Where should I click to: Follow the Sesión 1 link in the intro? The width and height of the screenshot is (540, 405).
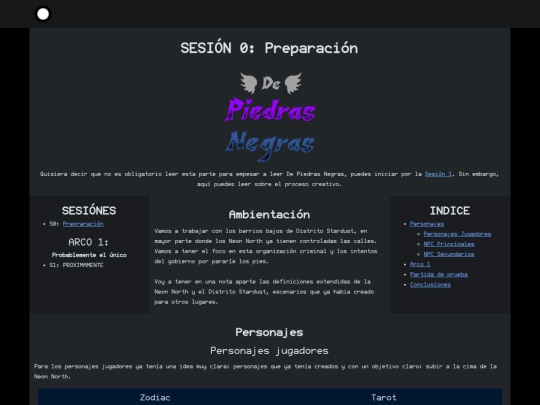[438, 174]
